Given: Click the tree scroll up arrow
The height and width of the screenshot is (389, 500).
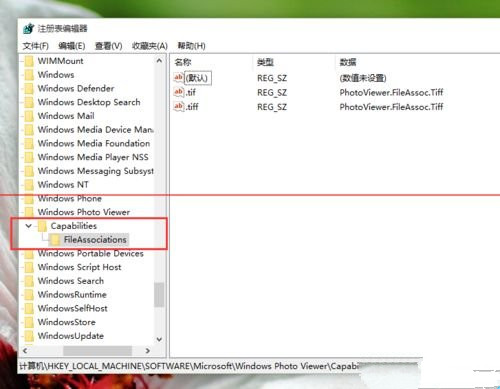Looking at the screenshot, I should (159, 61).
